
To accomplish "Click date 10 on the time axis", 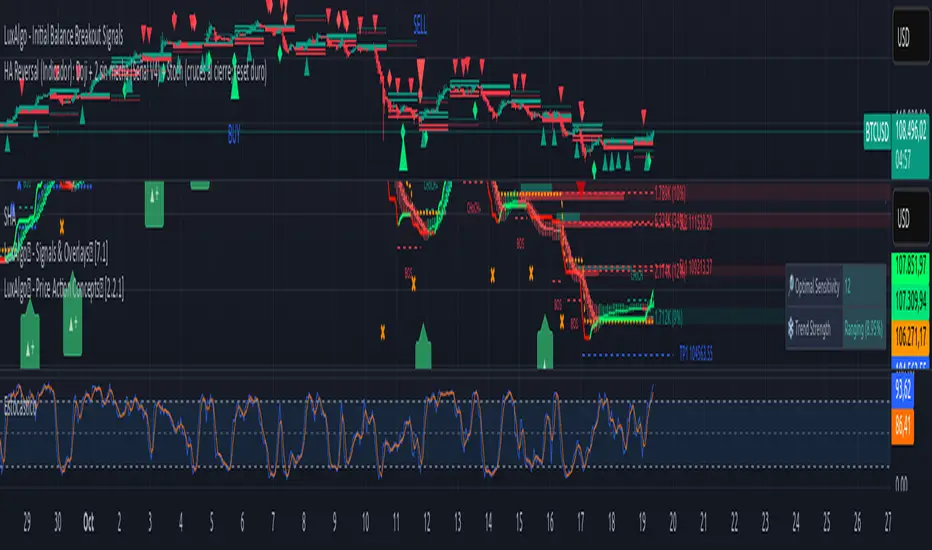I will [x=365, y=523].
